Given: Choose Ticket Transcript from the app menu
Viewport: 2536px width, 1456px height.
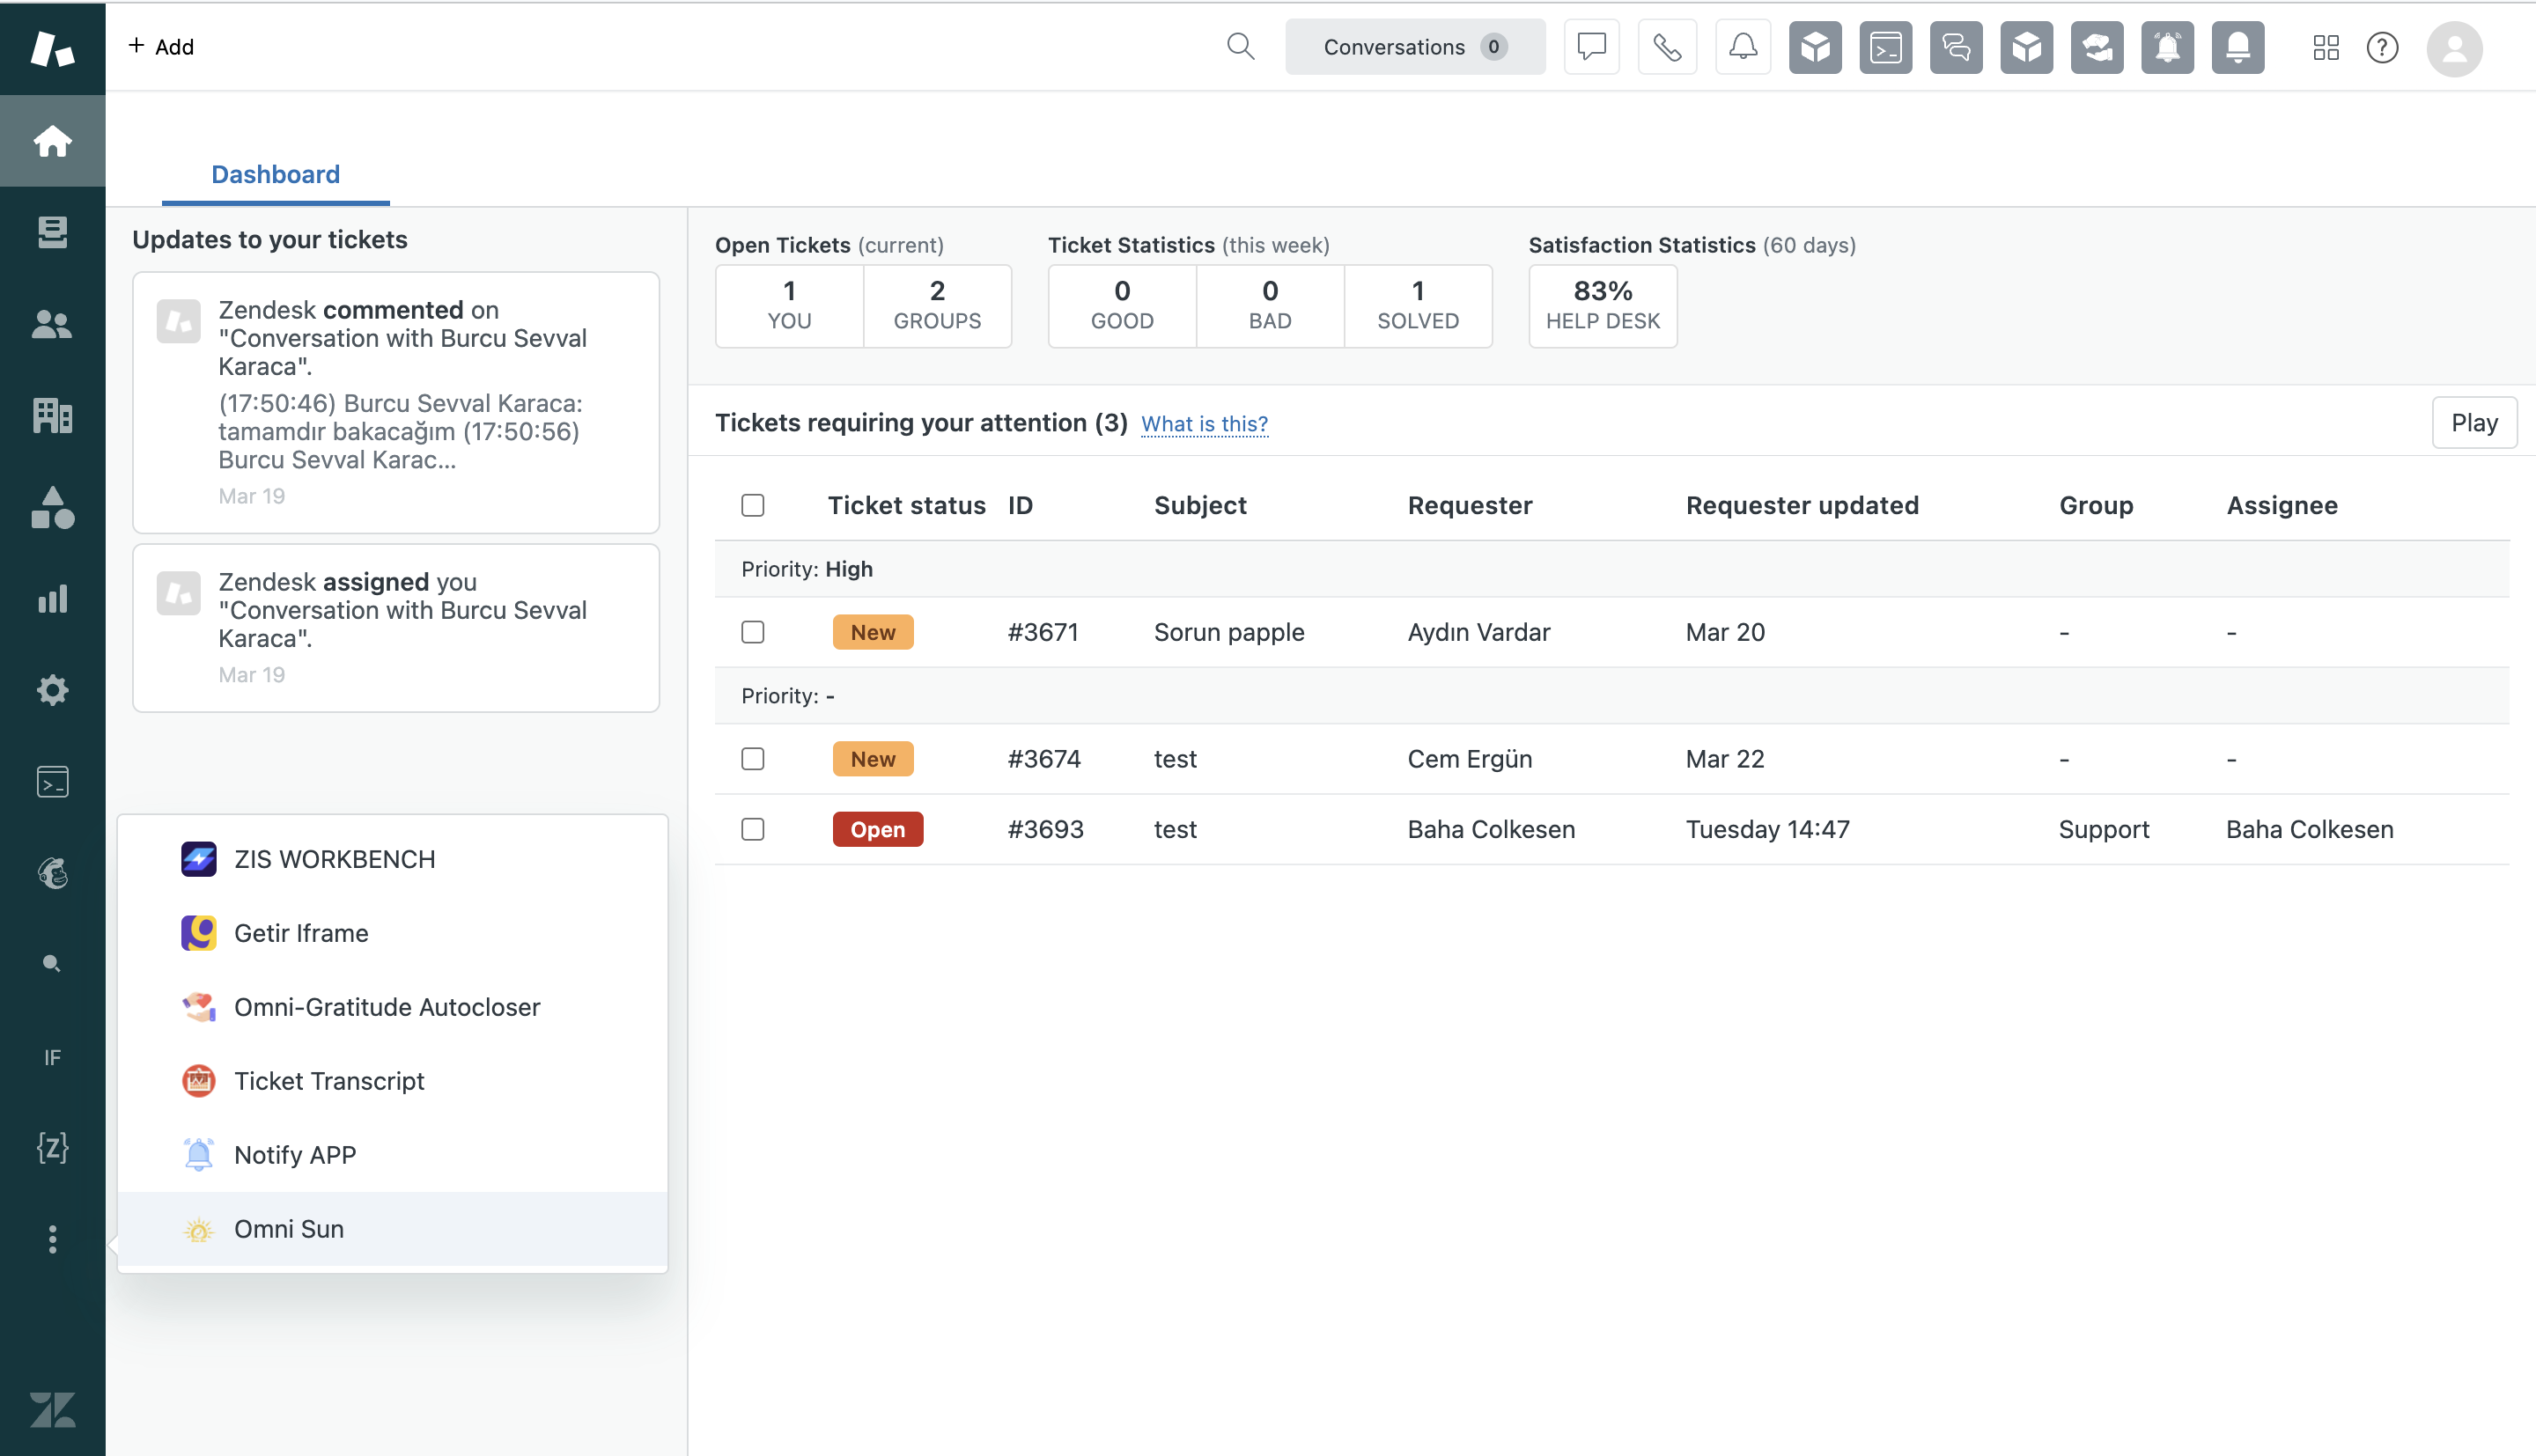Looking at the screenshot, I should 392,1081.
